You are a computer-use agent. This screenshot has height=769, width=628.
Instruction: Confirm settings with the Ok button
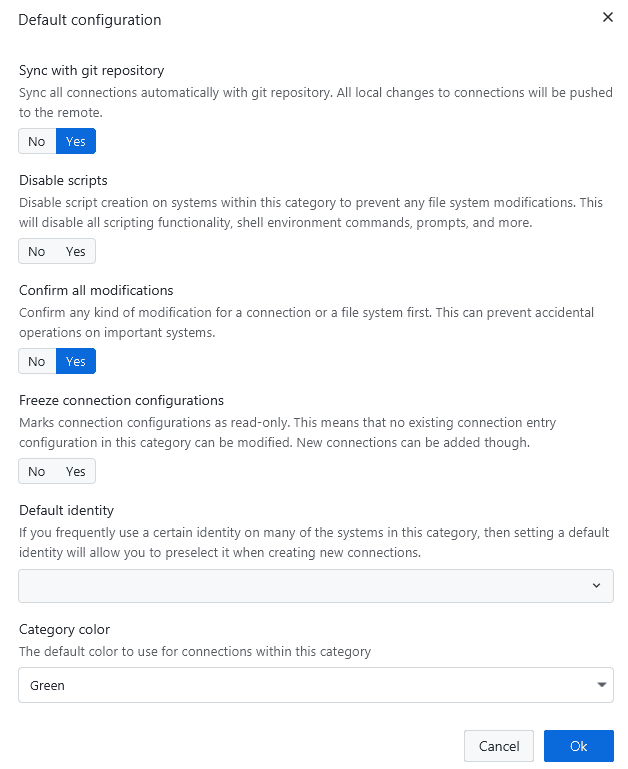[579, 746]
